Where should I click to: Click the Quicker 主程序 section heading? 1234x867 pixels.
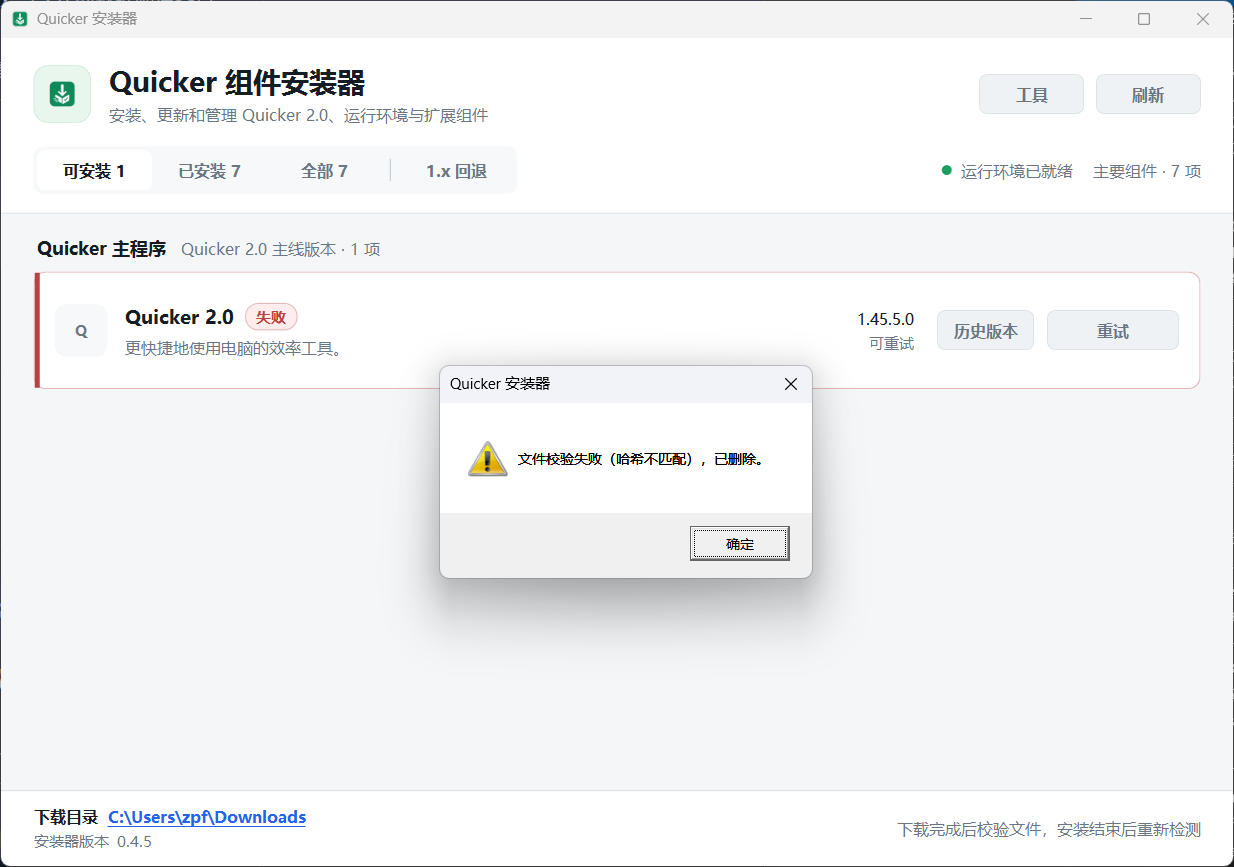pos(101,249)
